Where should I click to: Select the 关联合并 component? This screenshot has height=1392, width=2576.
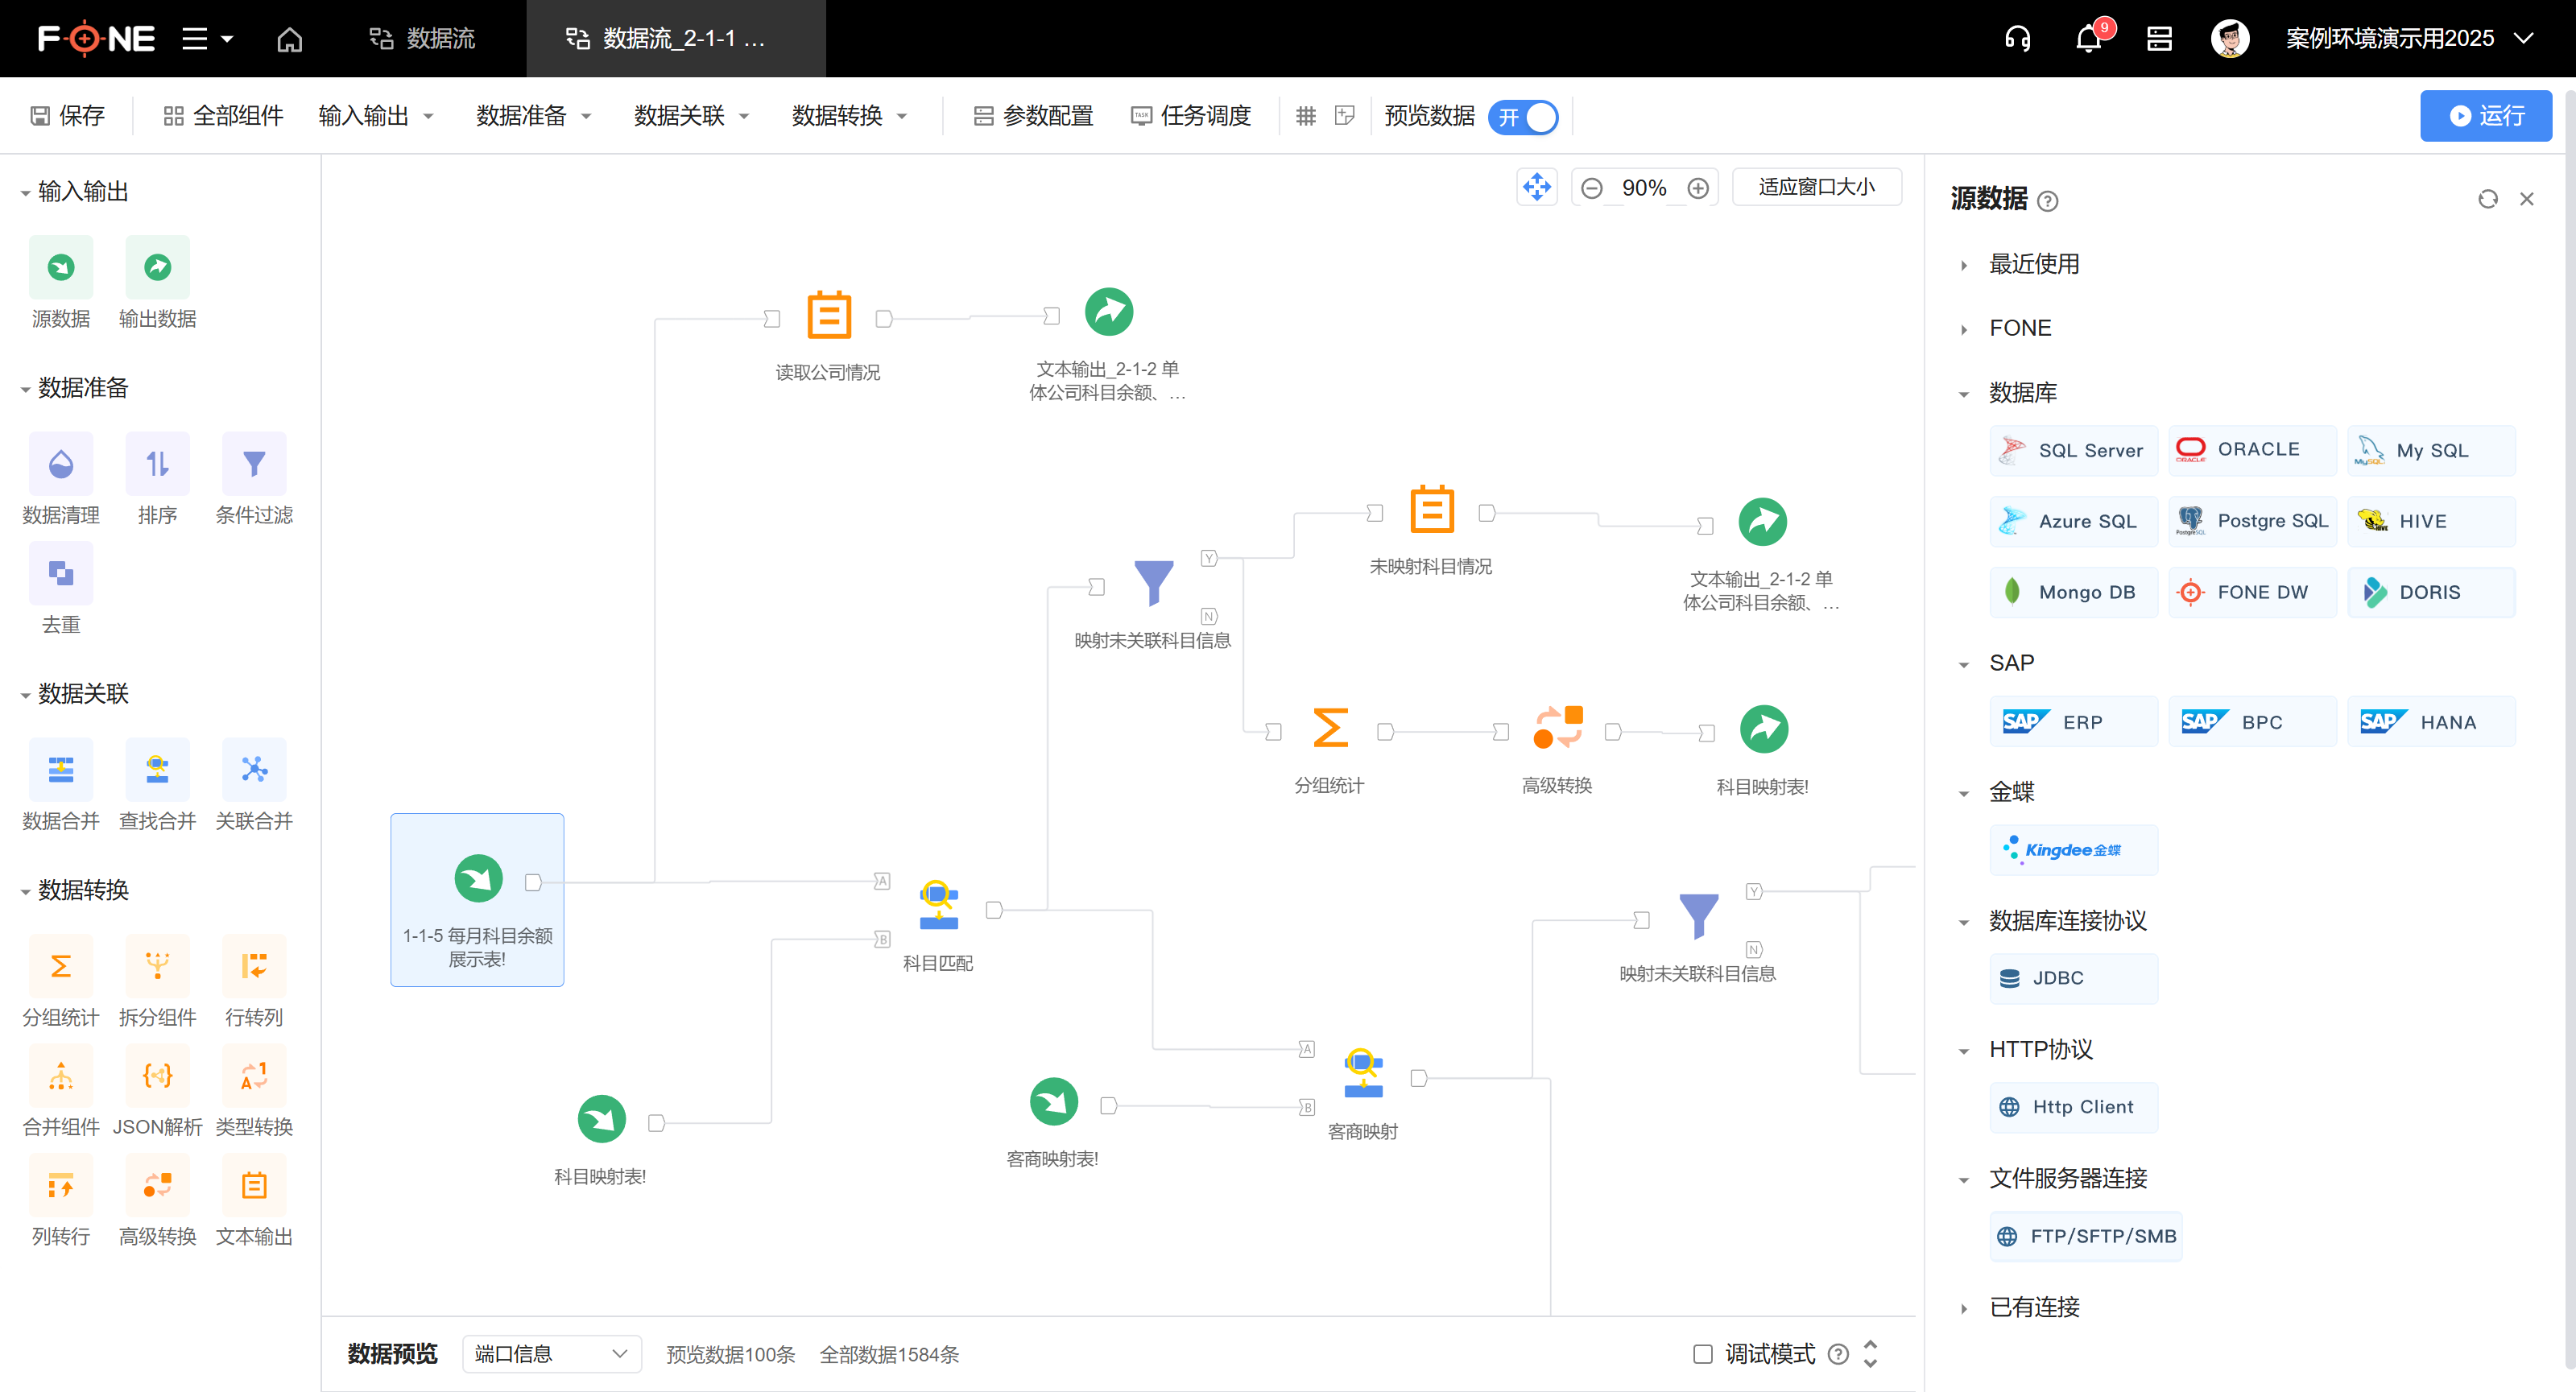pyautogui.click(x=254, y=770)
